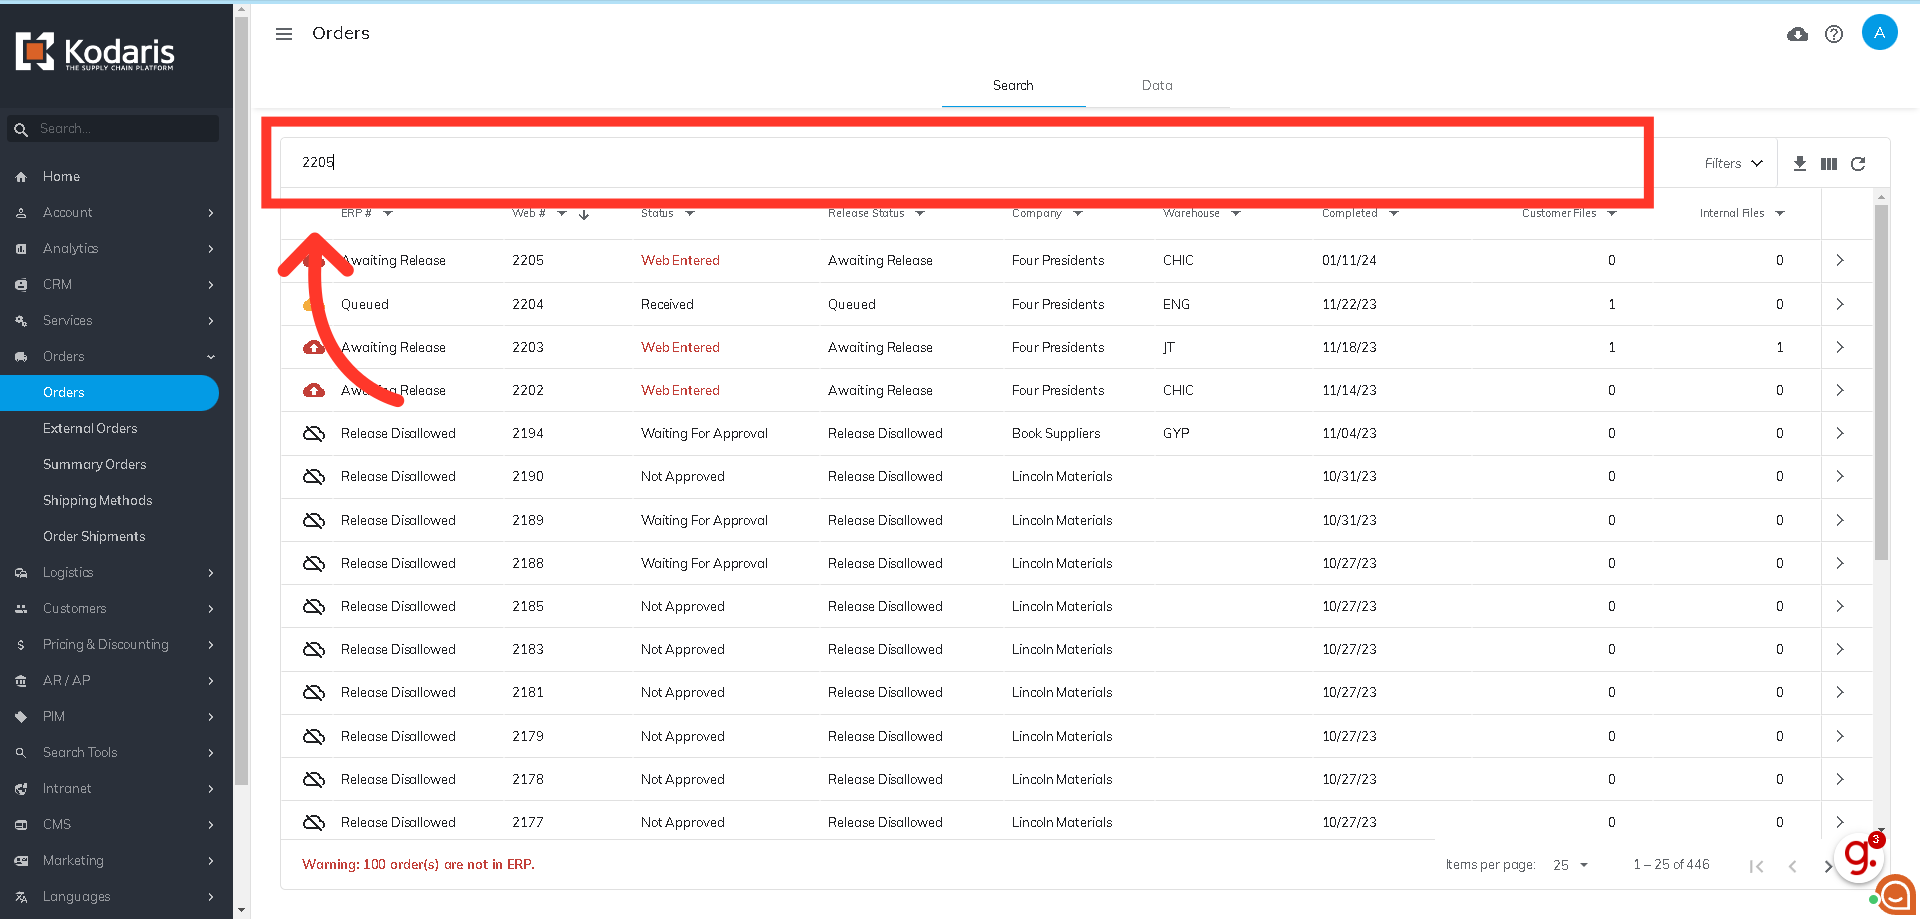This screenshot has width=1920, height=919.
Task: Open Internal Files column filter dropdown
Action: [x=1780, y=213]
